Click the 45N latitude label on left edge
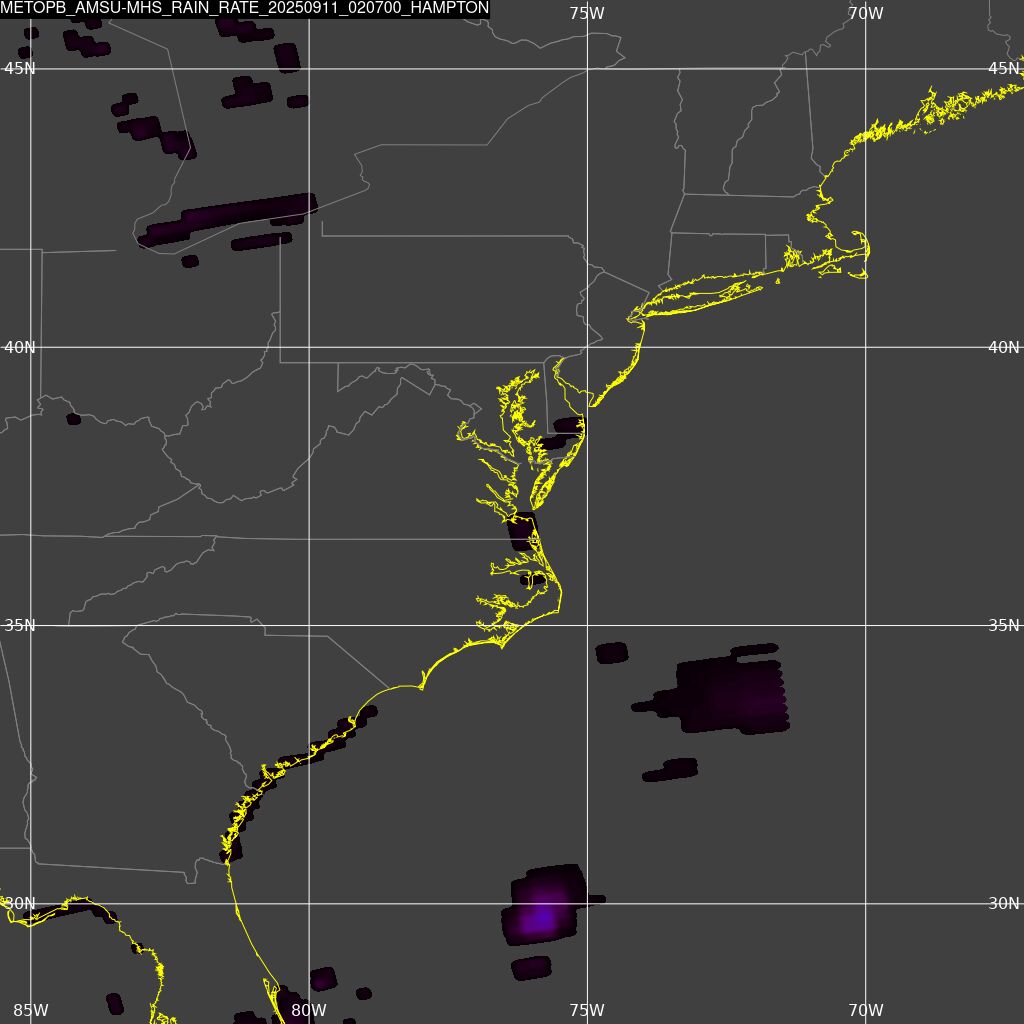The height and width of the screenshot is (1024, 1024). coord(20,69)
